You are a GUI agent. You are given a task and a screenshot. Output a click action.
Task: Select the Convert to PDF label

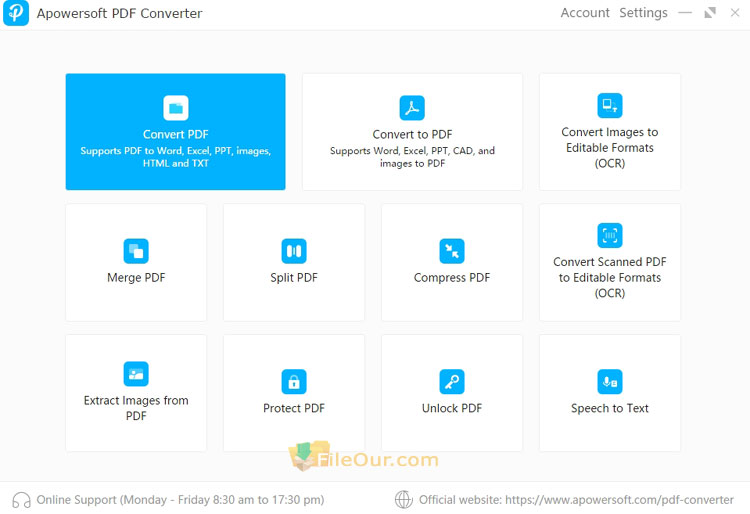412,134
